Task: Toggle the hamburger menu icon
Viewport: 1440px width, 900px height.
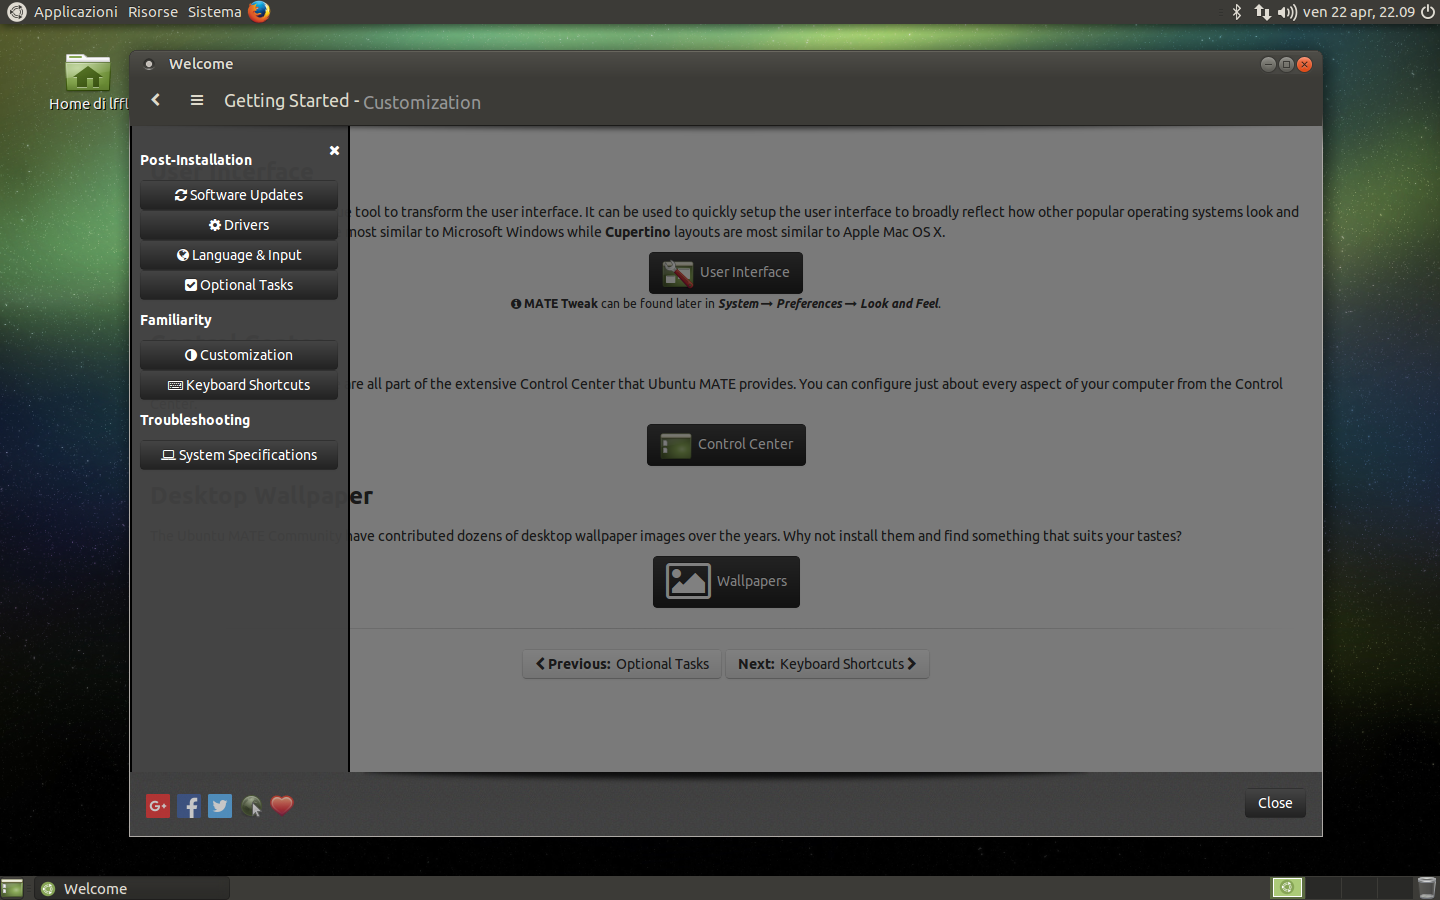Action: 197,100
